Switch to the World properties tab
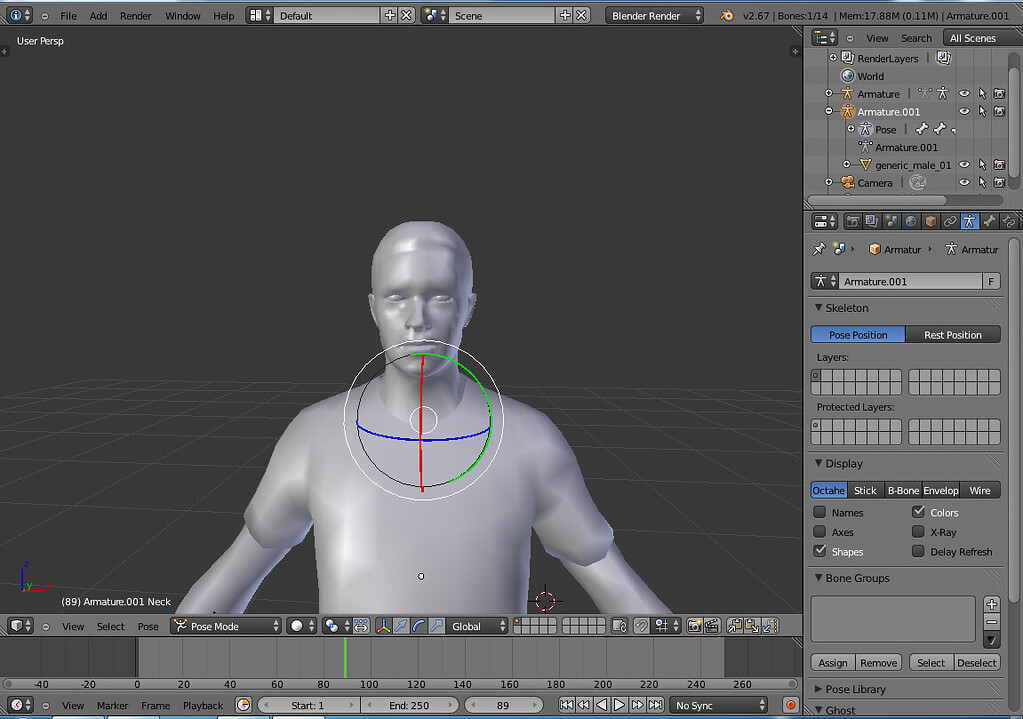 coord(911,221)
